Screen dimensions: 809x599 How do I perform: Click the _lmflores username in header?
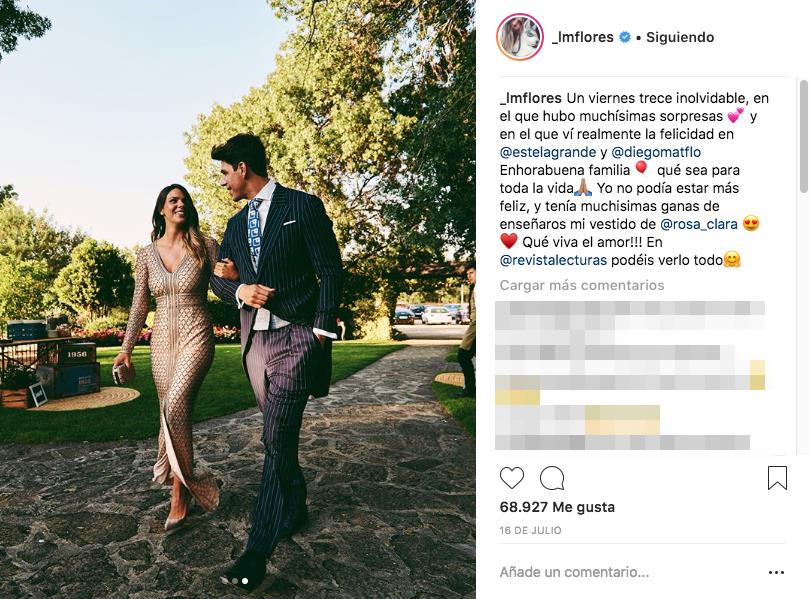click(583, 37)
